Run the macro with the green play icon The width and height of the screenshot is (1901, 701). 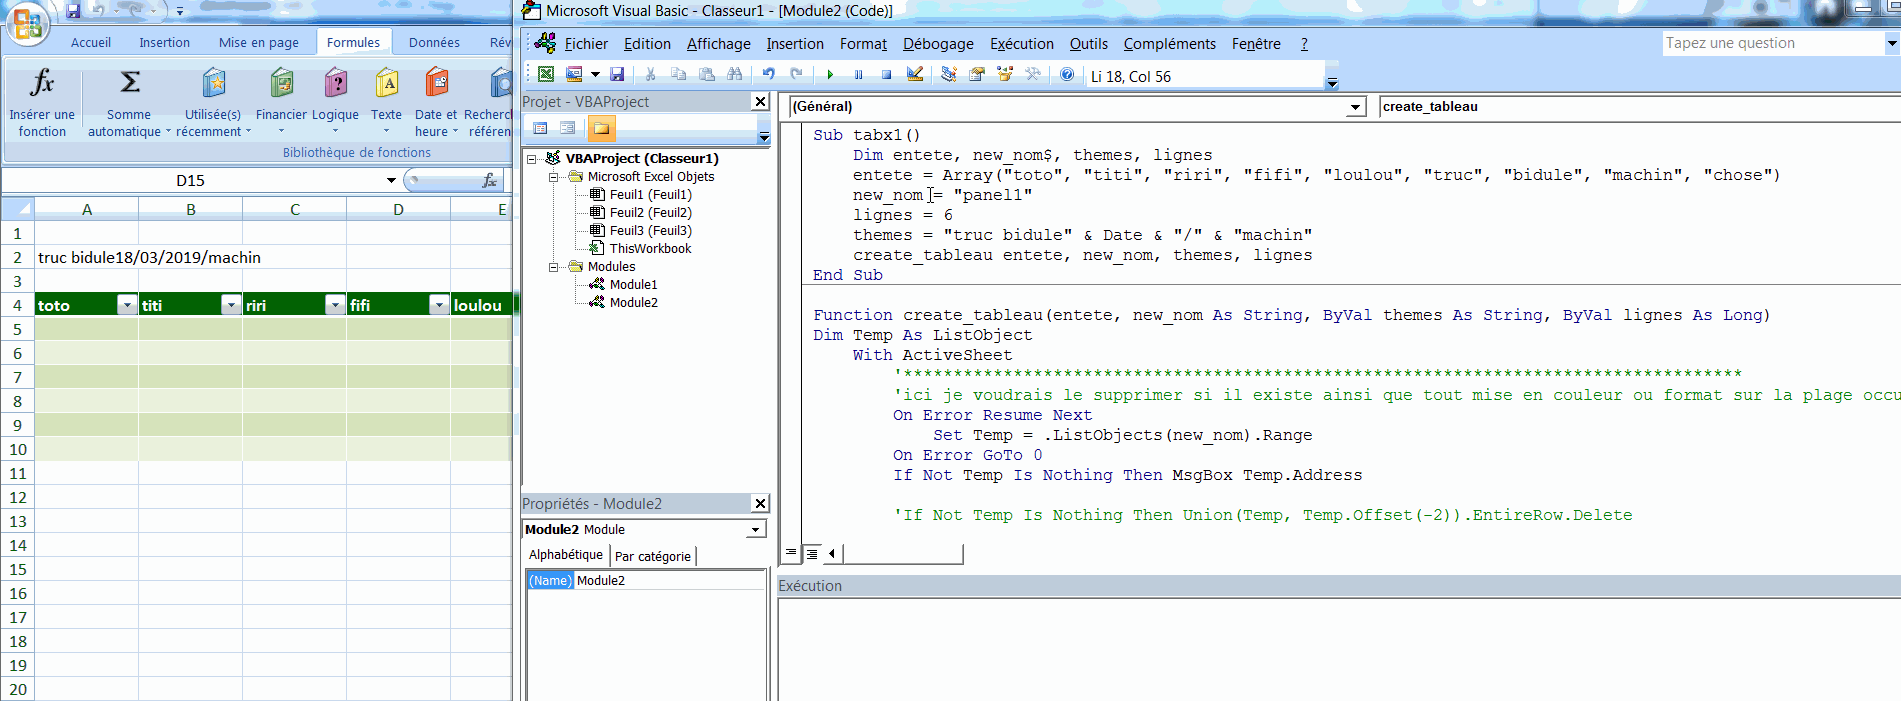point(830,74)
